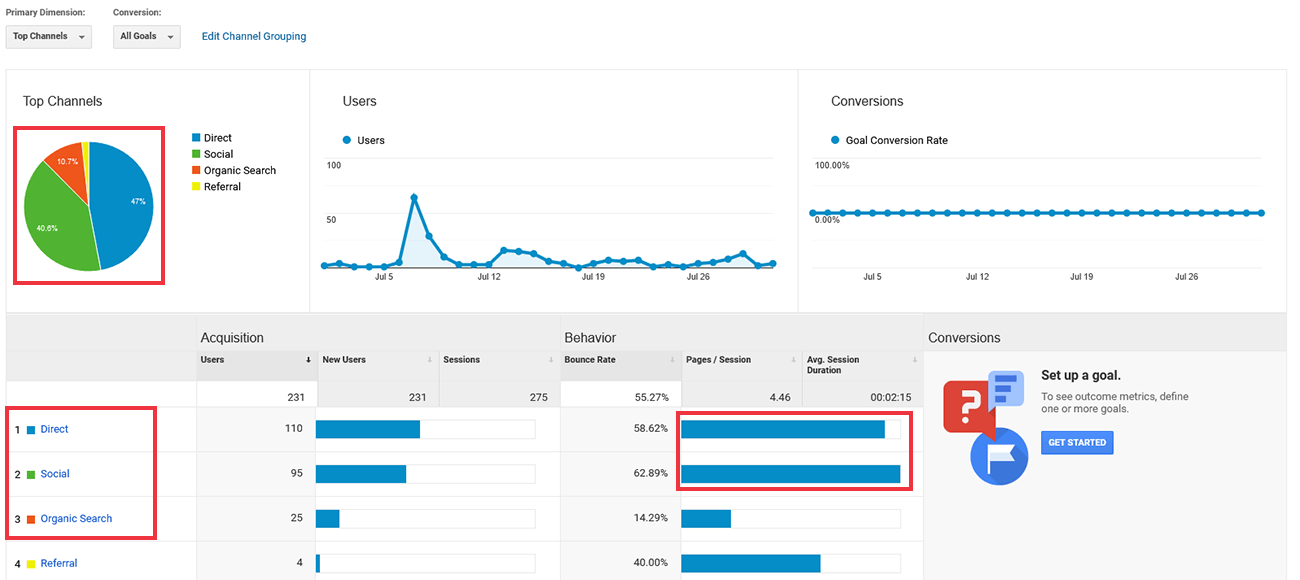
Task: Open the All Goals conversion dropdown
Action: click(x=147, y=37)
